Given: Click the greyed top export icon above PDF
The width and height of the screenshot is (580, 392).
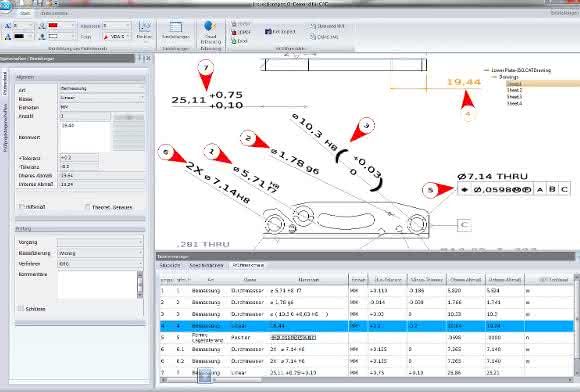Looking at the screenshot, I should click(x=234, y=24).
